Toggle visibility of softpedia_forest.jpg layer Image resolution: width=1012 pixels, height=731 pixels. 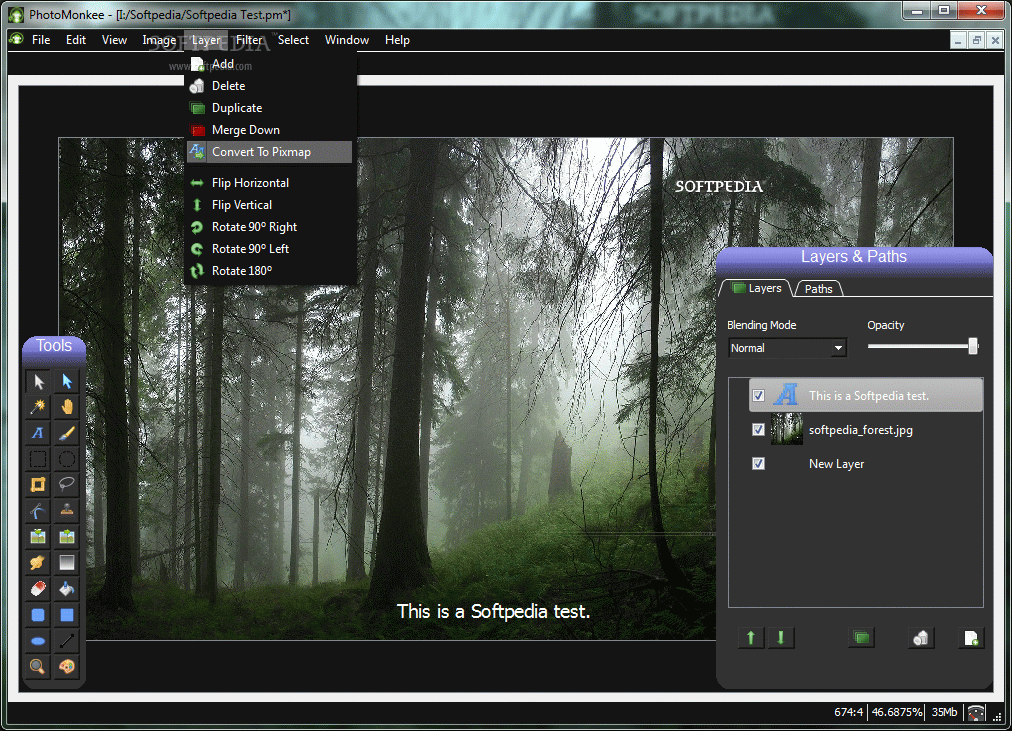click(758, 430)
